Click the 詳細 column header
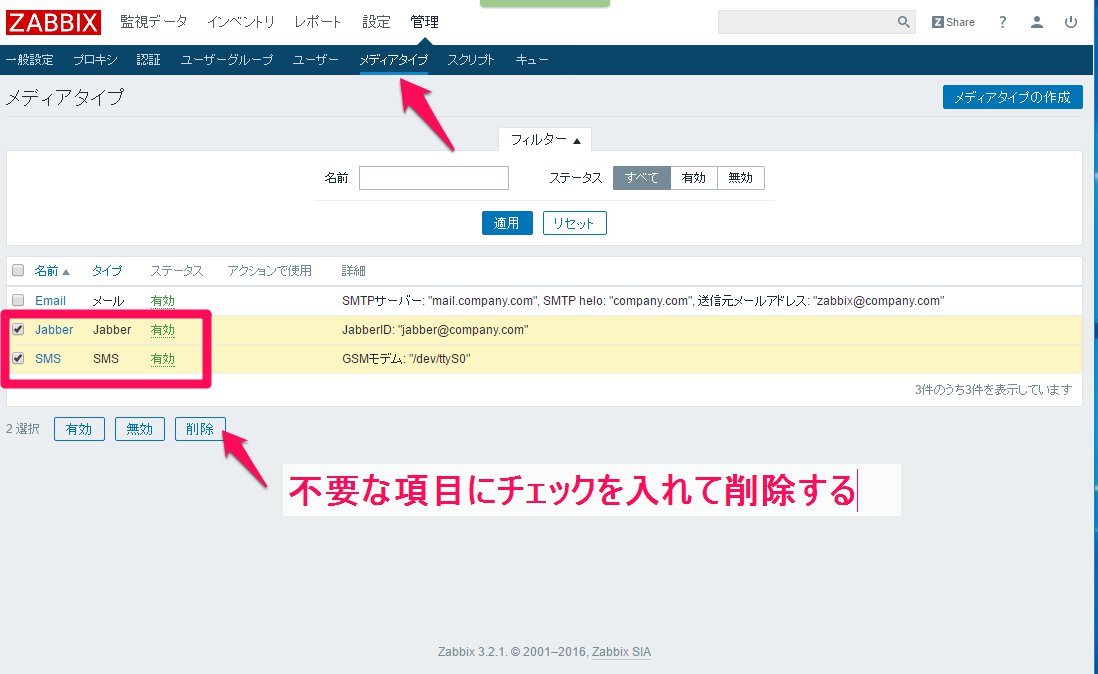1098x674 pixels. coord(354,271)
